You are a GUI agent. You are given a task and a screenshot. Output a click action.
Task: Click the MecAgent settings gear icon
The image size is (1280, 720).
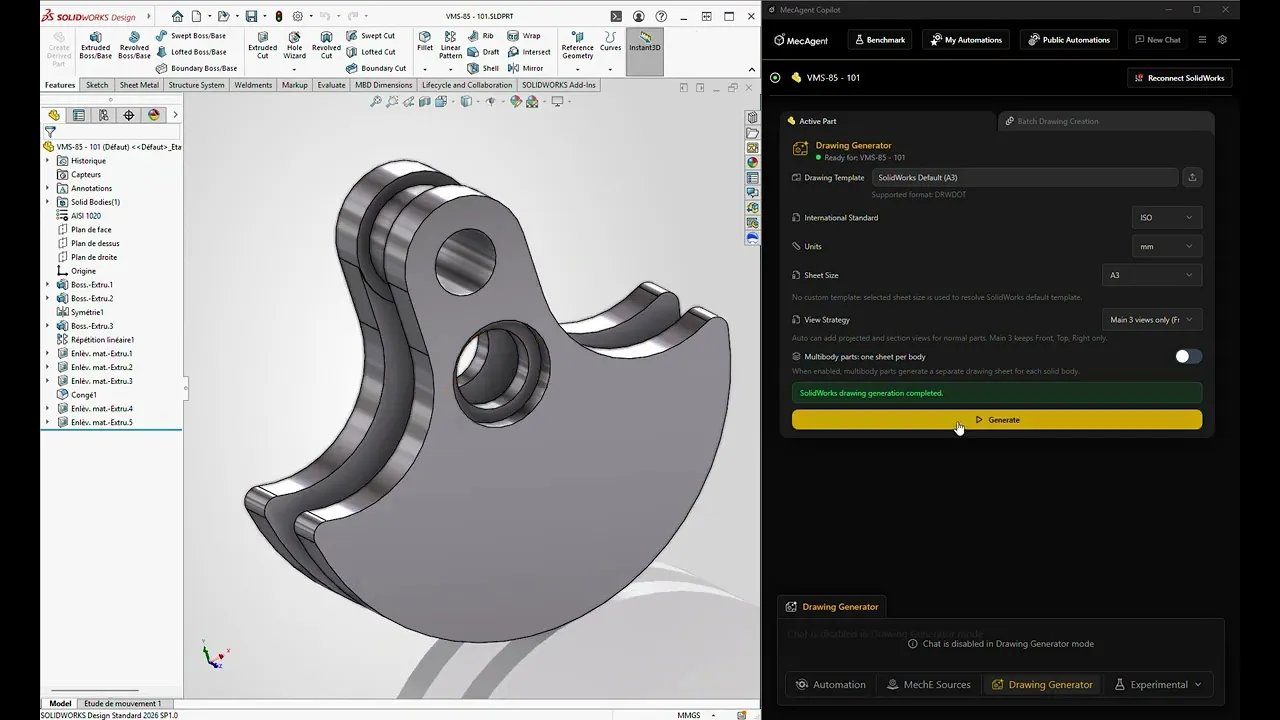point(1222,40)
